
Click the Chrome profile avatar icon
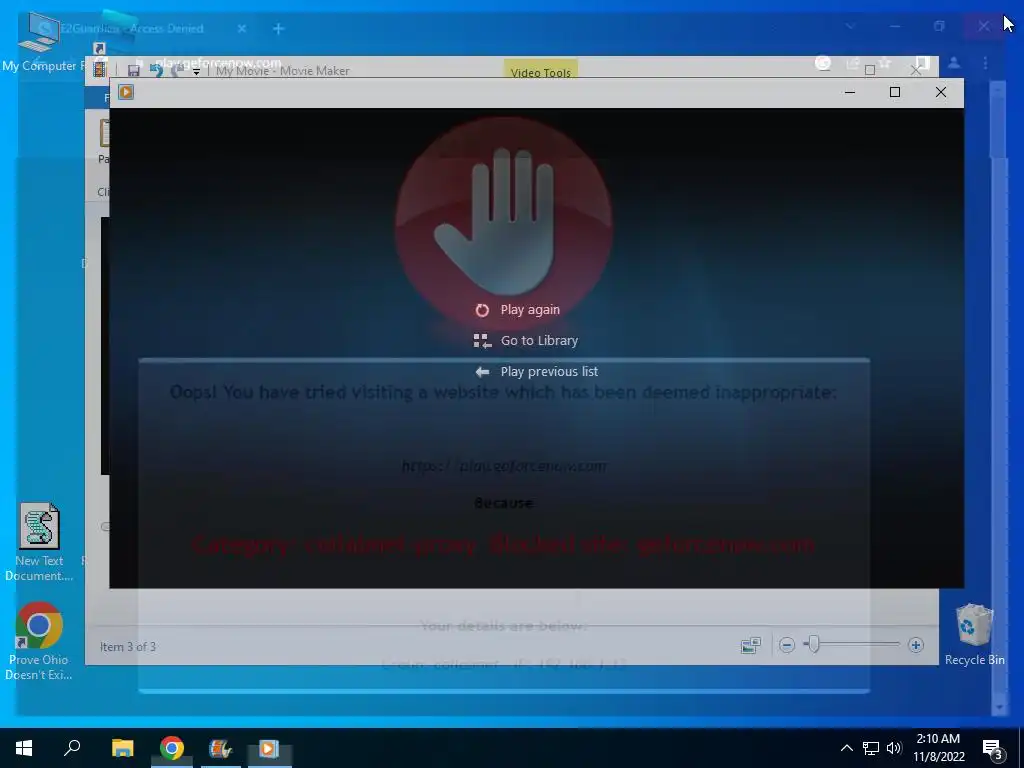pyautogui.click(x=954, y=63)
